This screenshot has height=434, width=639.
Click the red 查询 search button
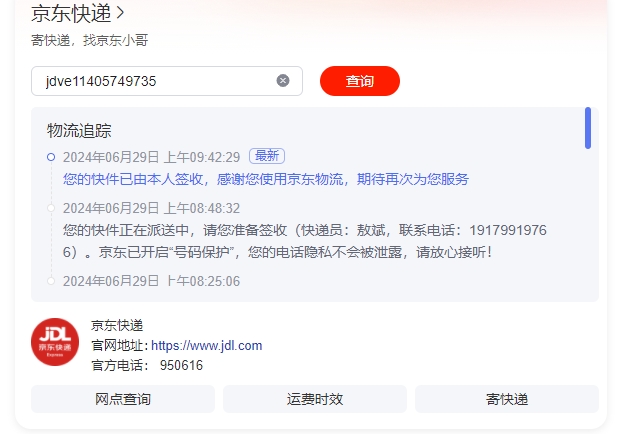[x=360, y=81]
